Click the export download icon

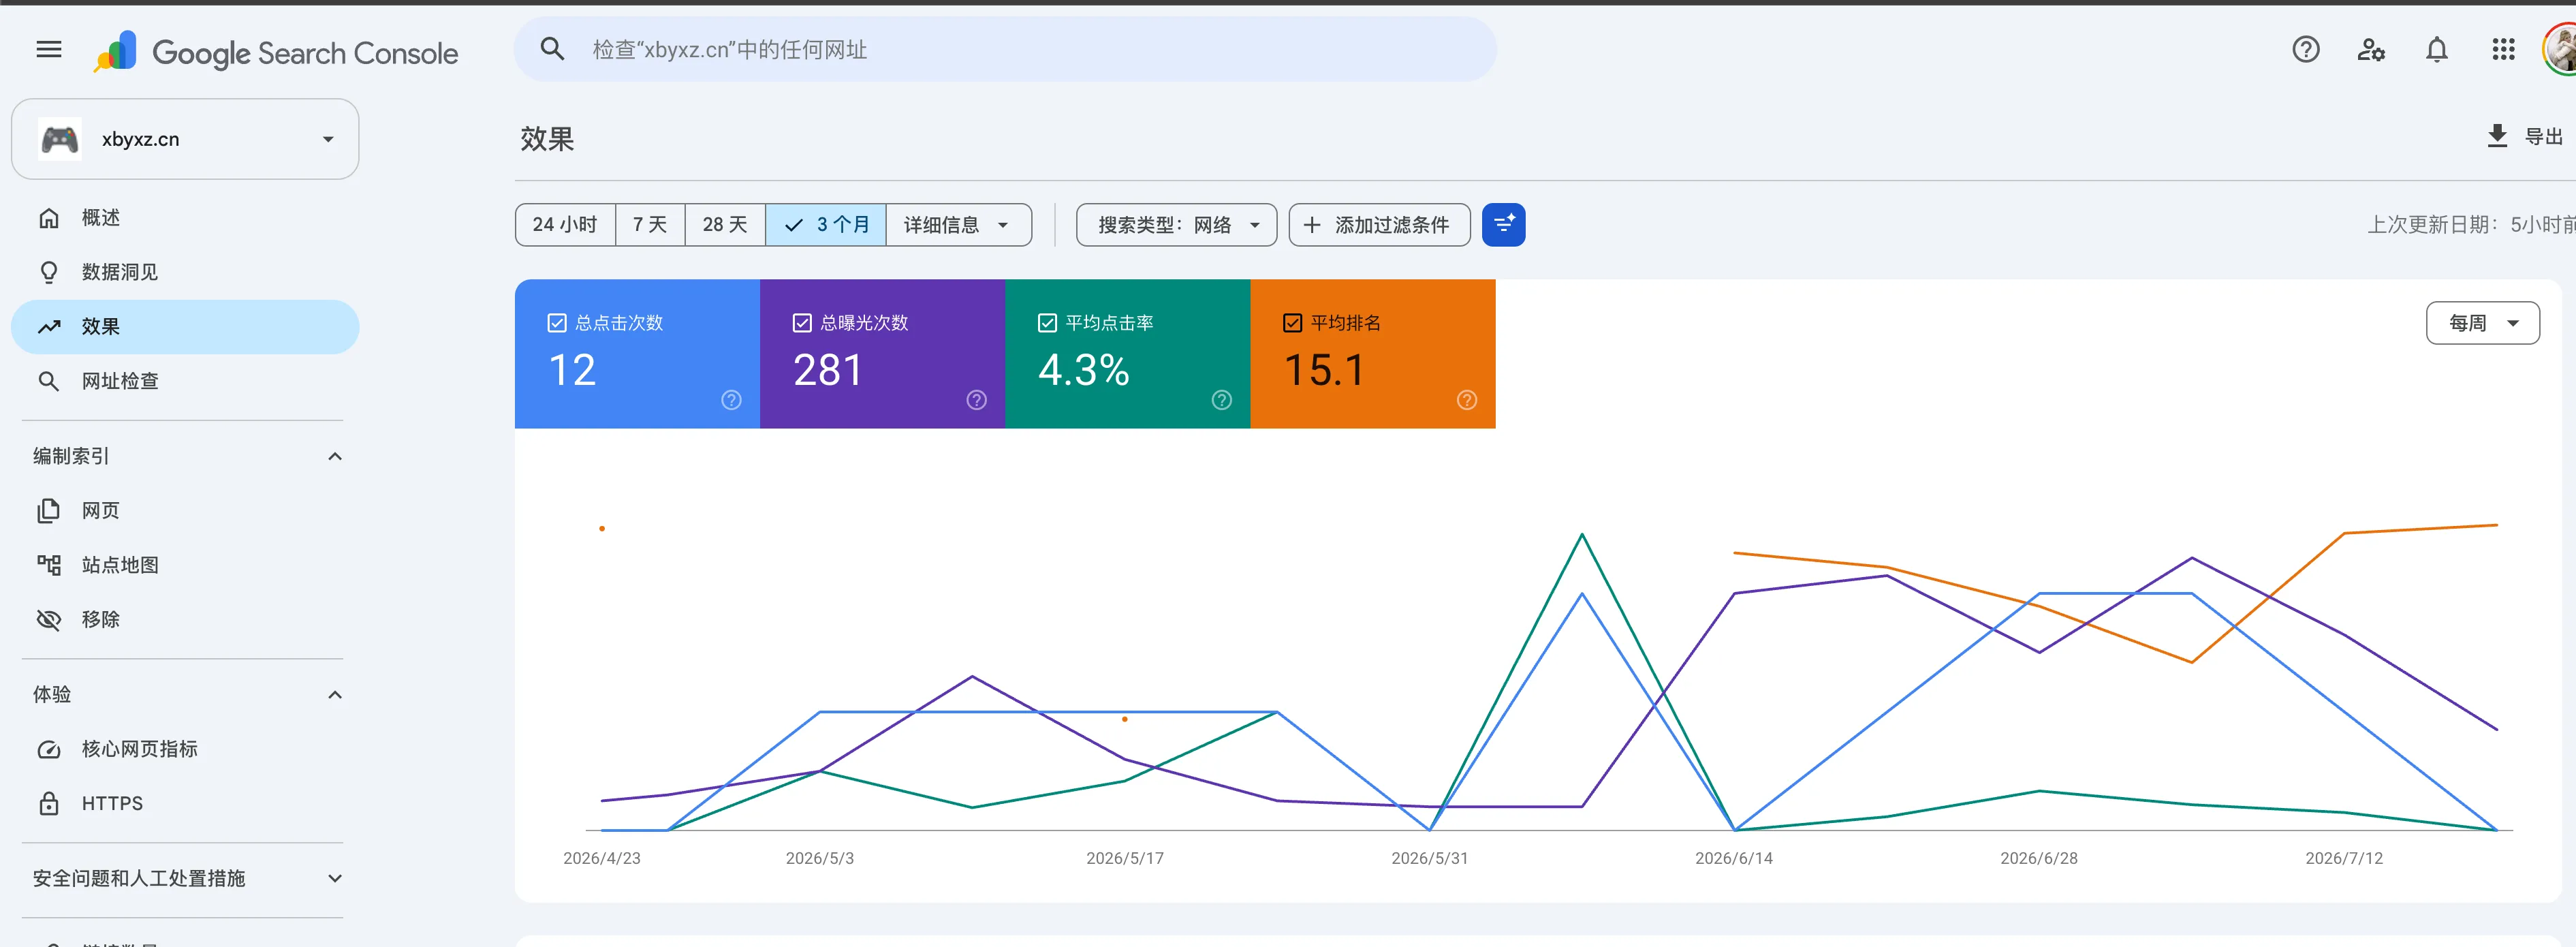pyautogui.click(x=2497, y=136)
